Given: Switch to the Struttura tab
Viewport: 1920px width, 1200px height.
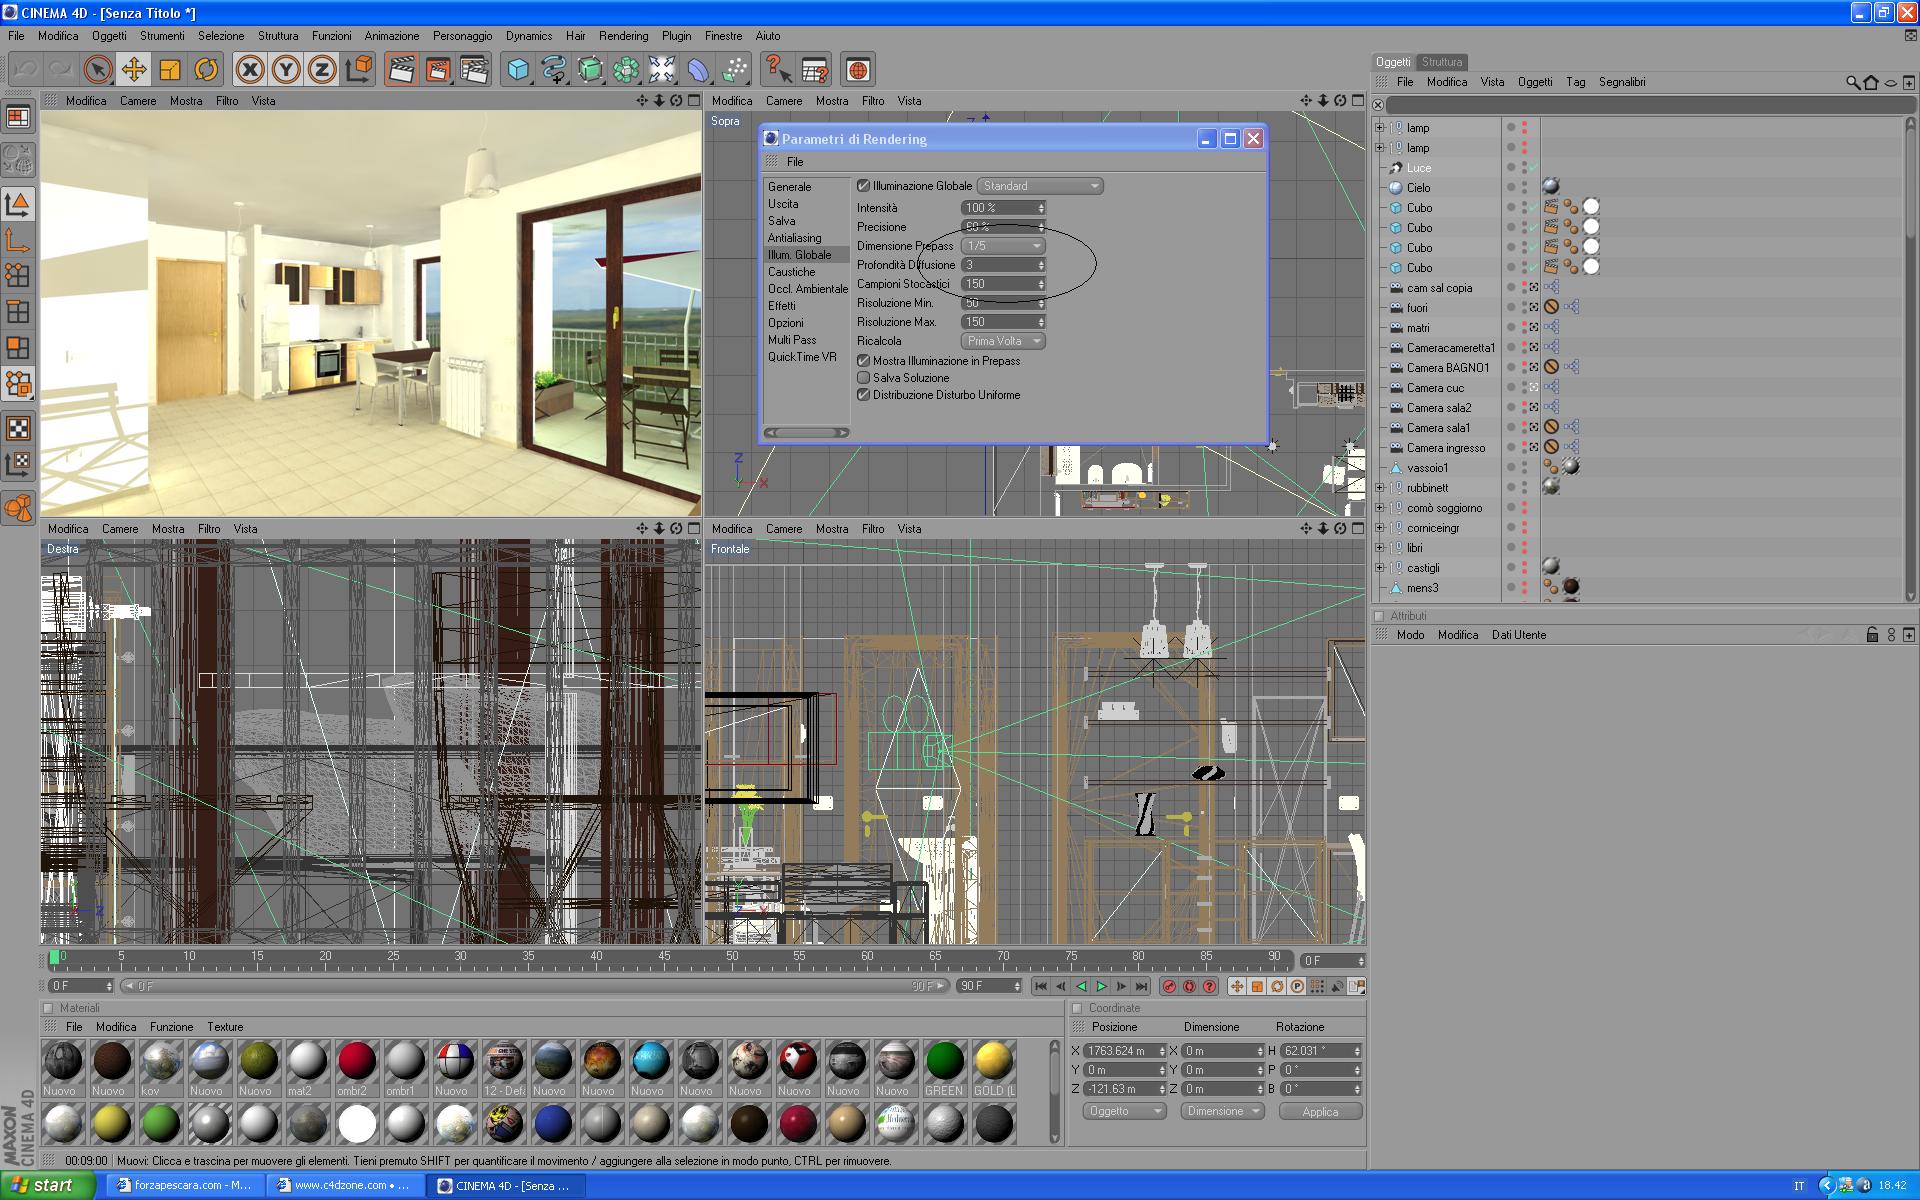Looking at the screenshot, I should [1441, 62].
